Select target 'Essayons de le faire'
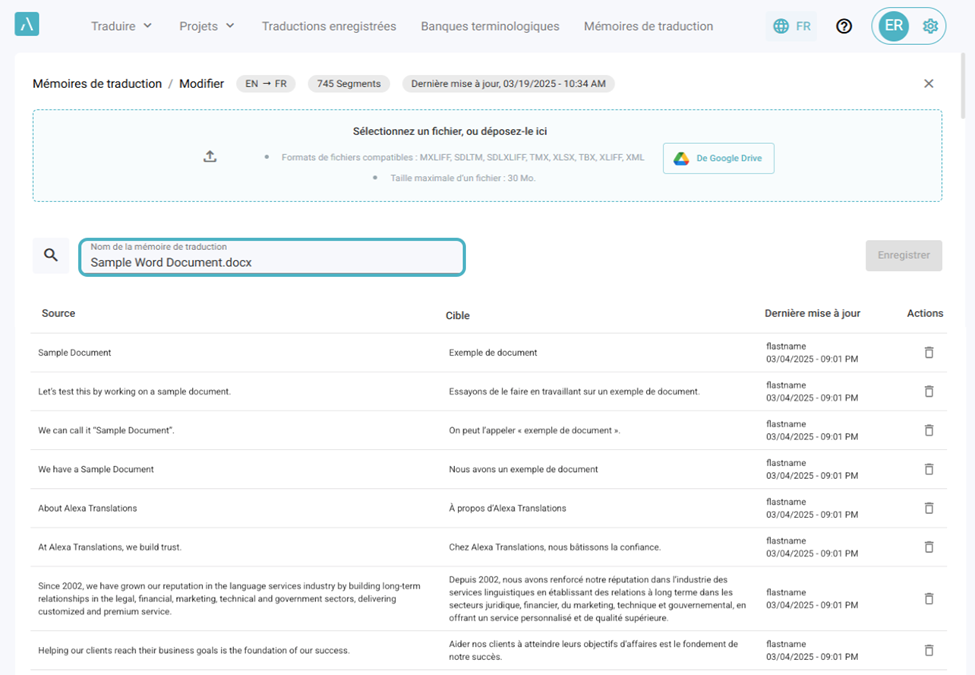Screen dimensions: 975x675 click(575, 392)
